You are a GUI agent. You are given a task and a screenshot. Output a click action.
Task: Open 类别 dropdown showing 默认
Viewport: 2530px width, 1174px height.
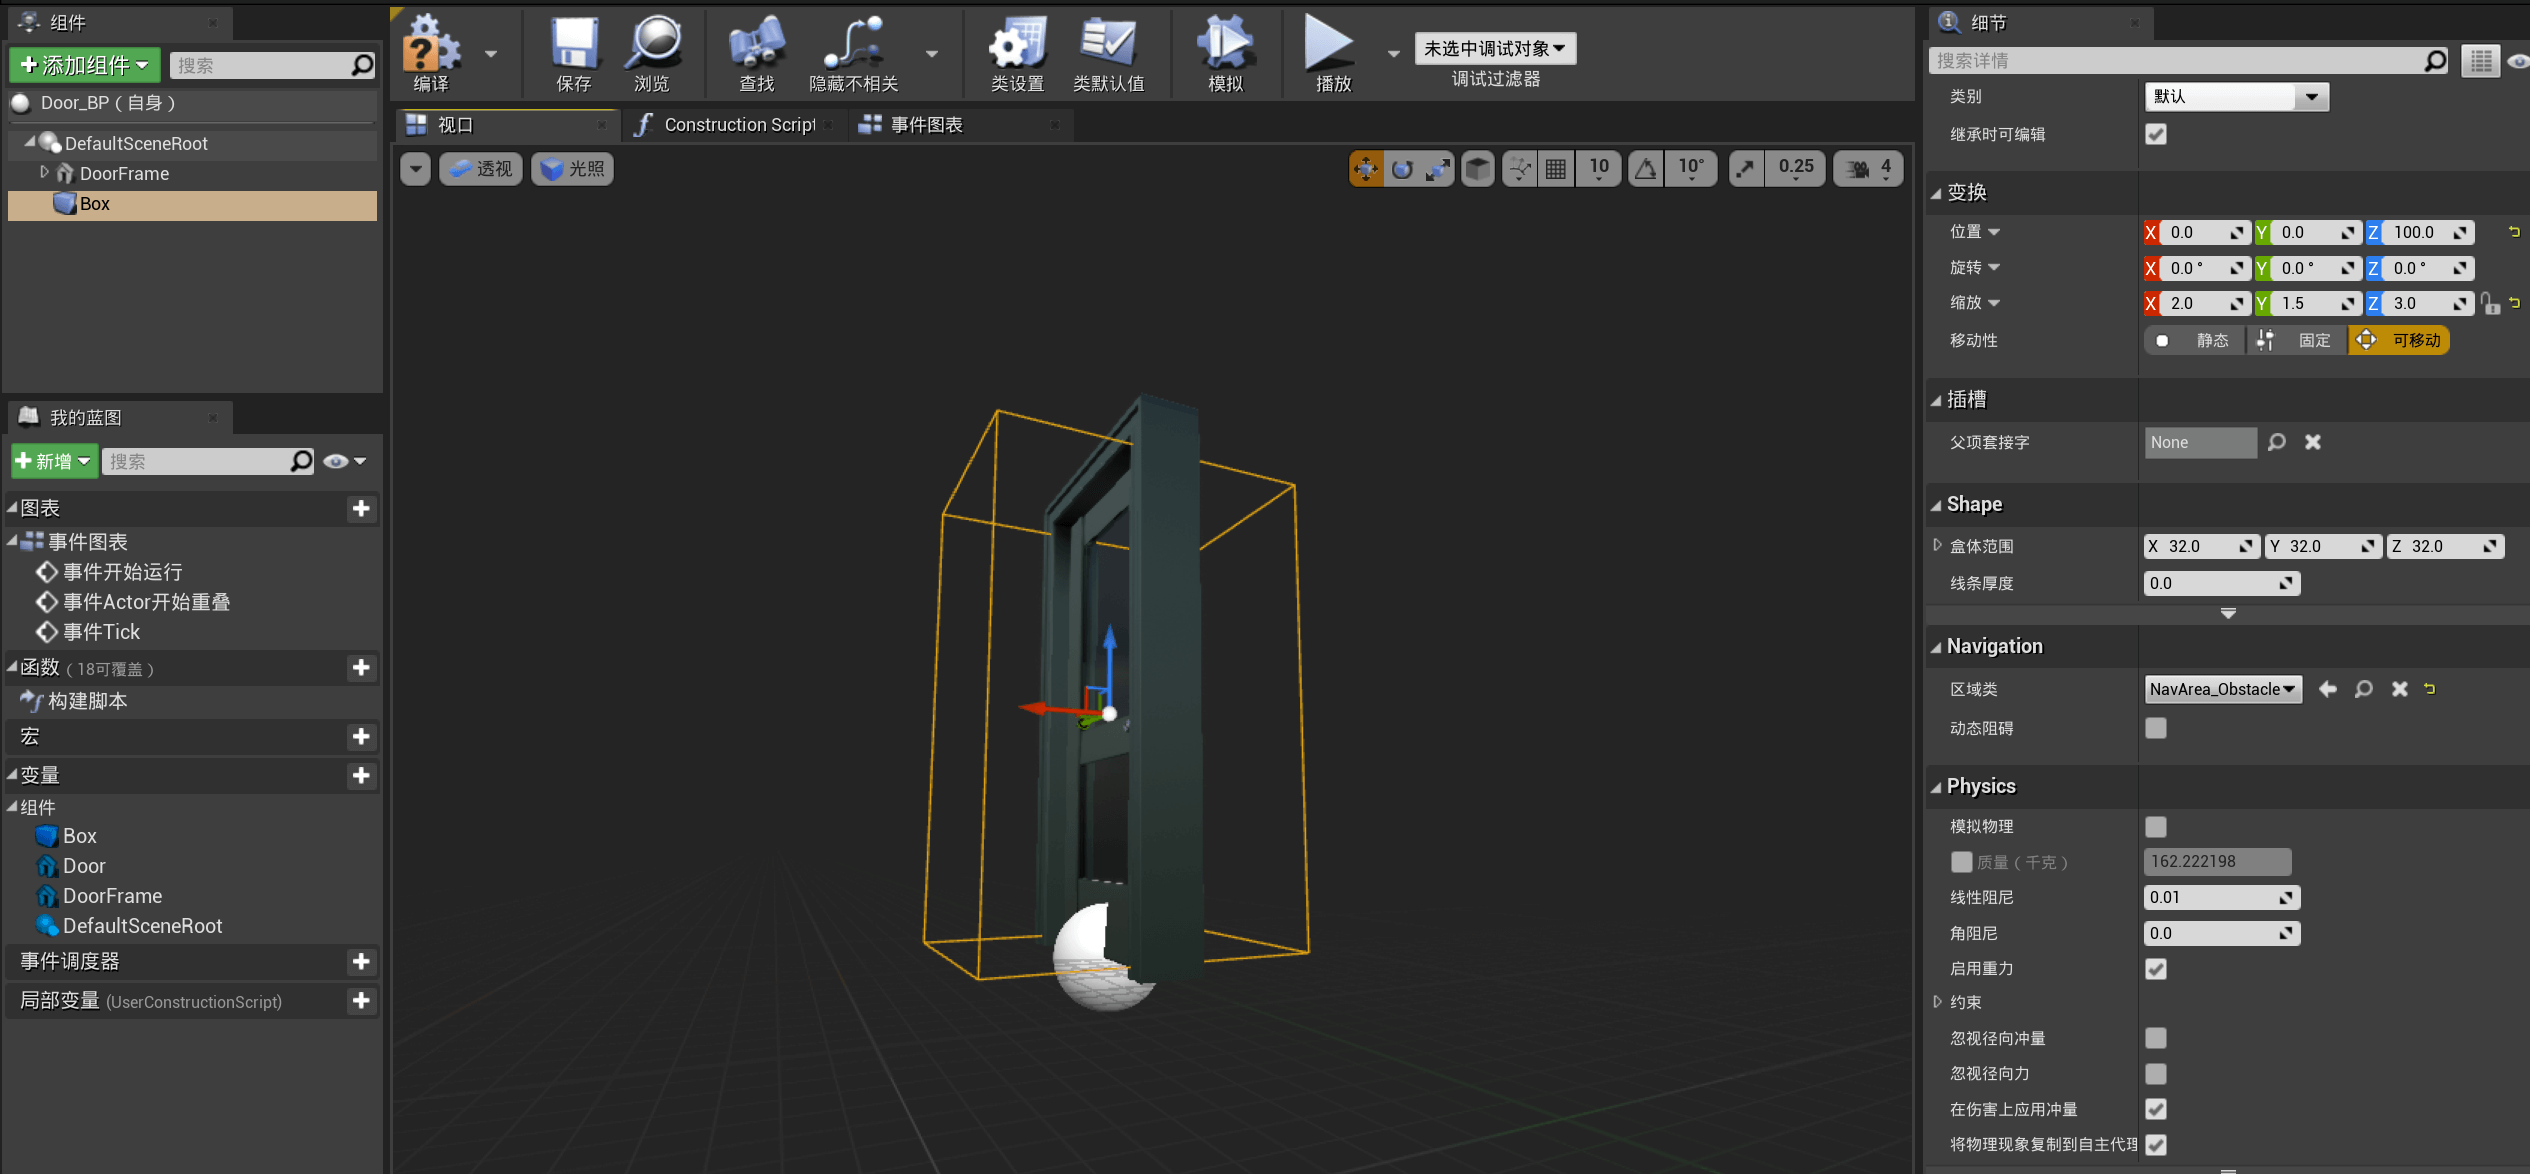[x=2236, y=97]
